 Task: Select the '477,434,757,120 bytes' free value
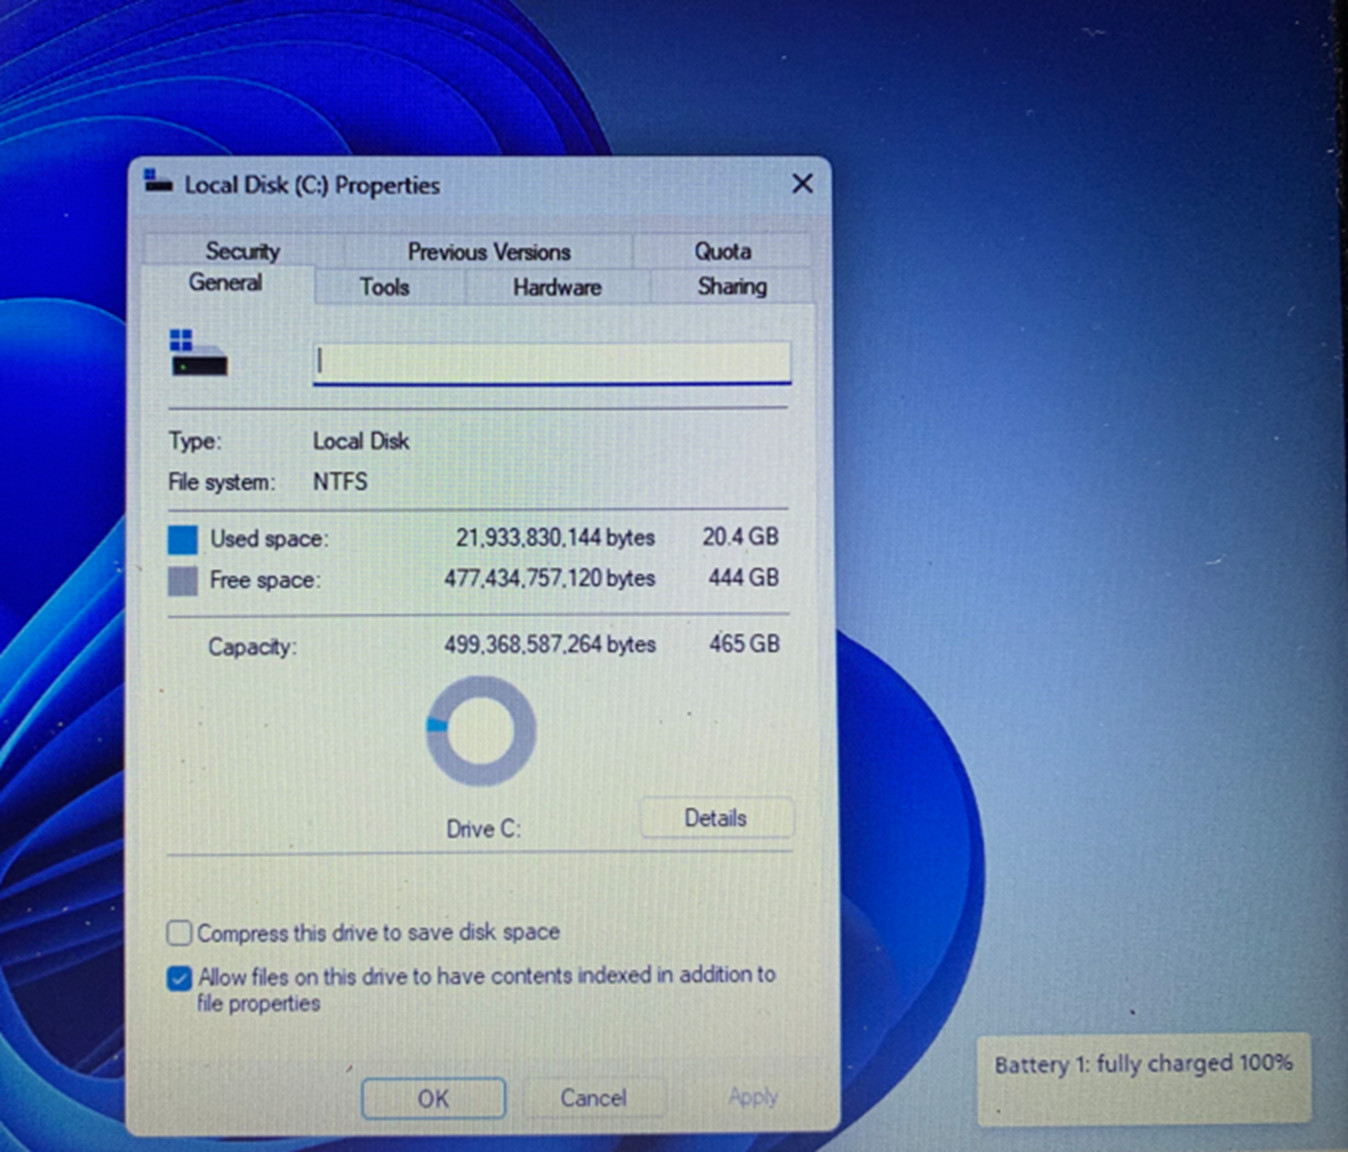point(550,578)
